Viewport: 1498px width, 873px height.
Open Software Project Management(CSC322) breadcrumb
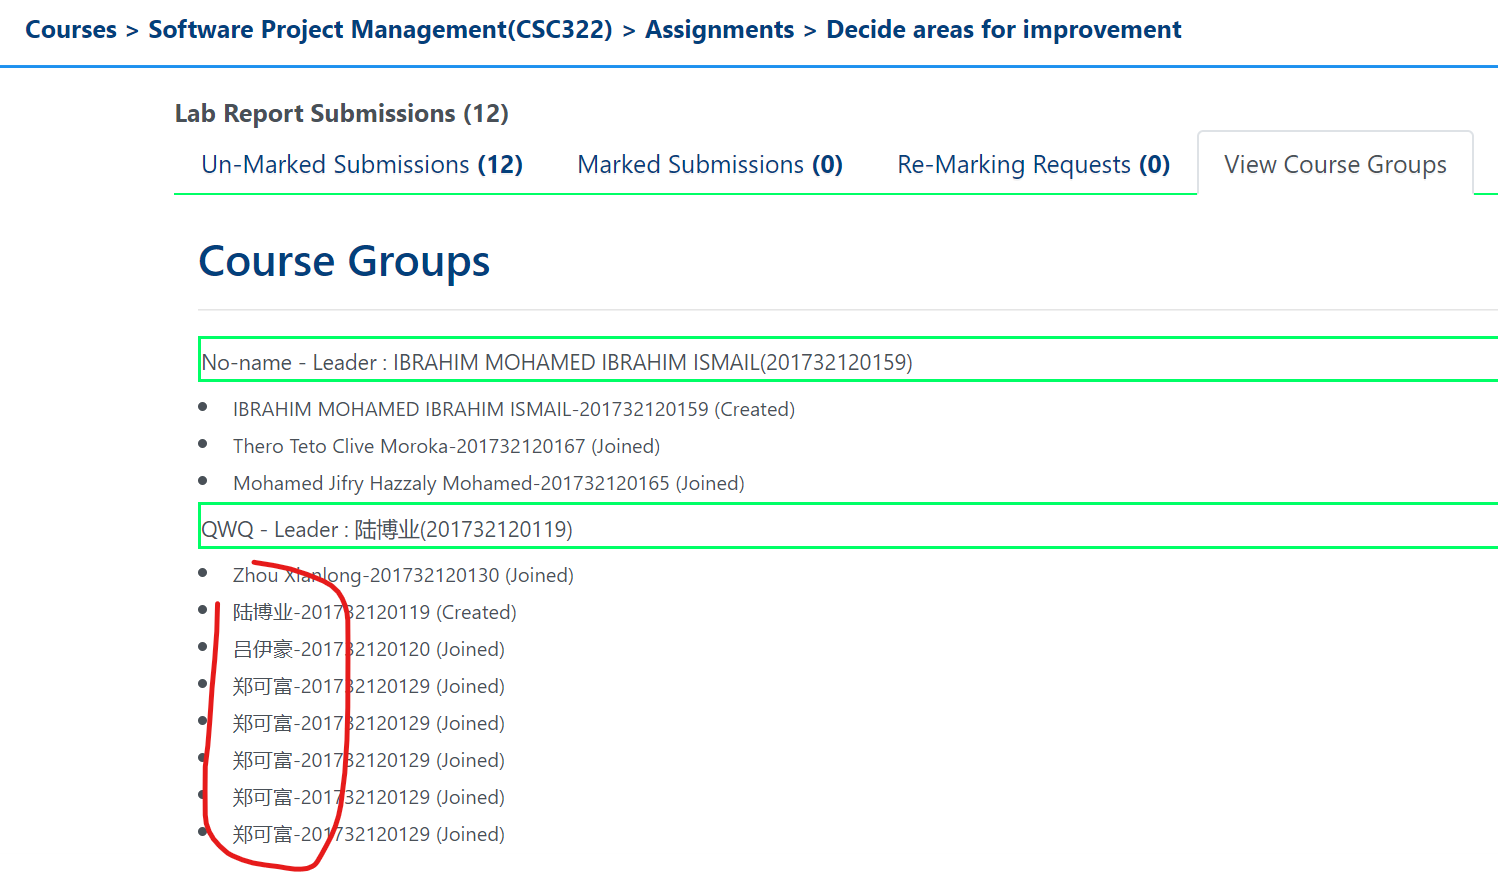pyautogui.click(x=380, y=30)
